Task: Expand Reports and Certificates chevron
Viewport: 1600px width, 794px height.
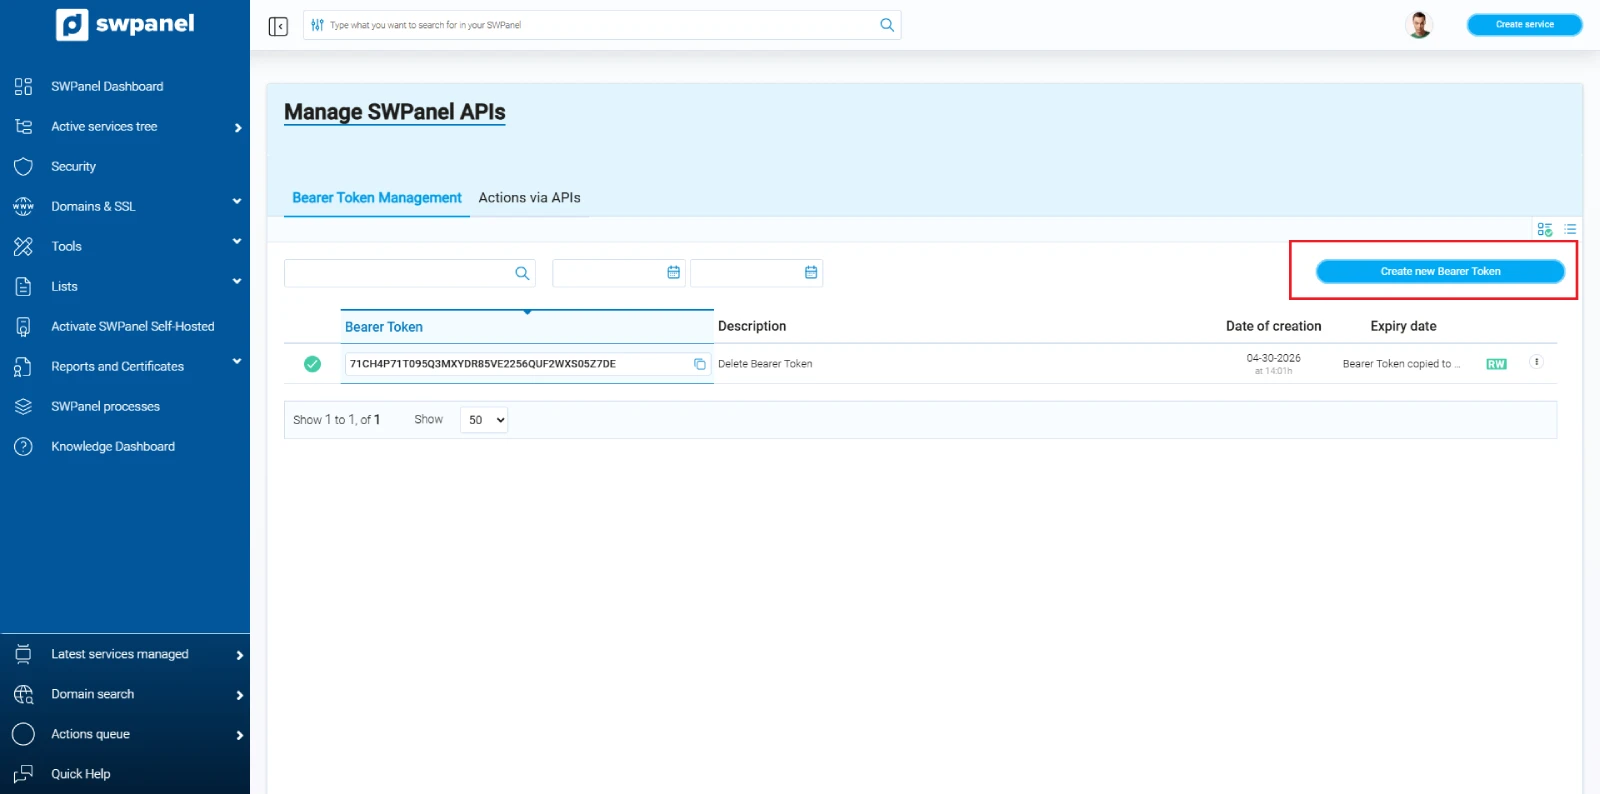Action: coord(237,361)
